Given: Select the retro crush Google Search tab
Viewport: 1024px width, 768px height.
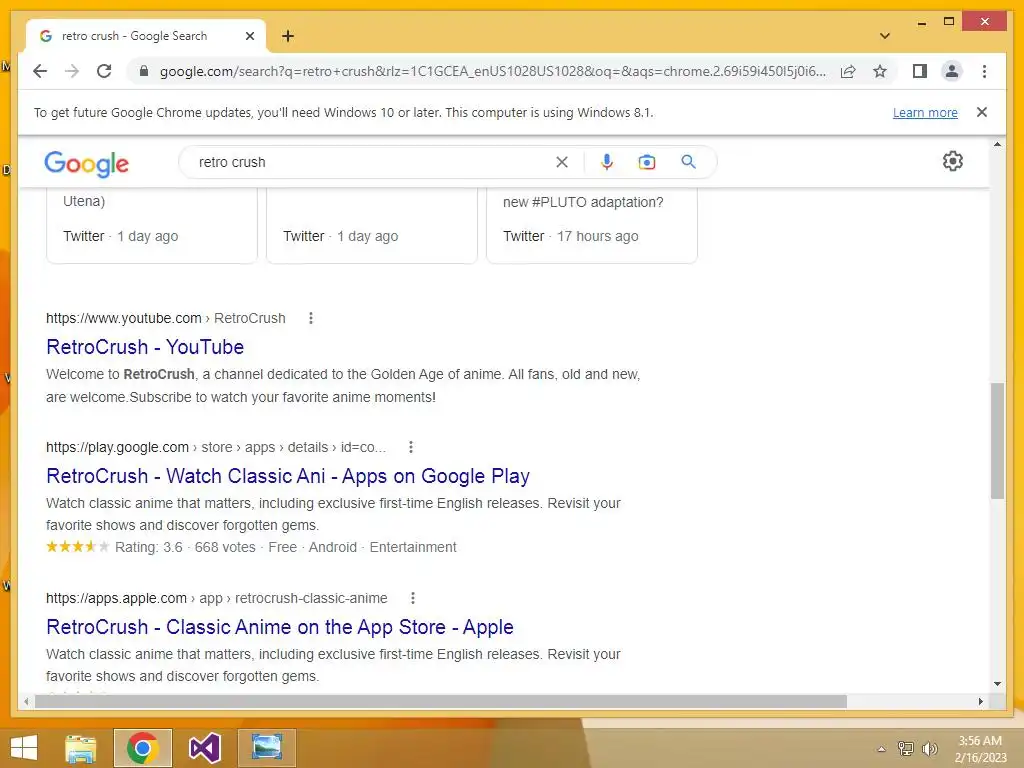Looking at the screenshot, I should (146, 36).
